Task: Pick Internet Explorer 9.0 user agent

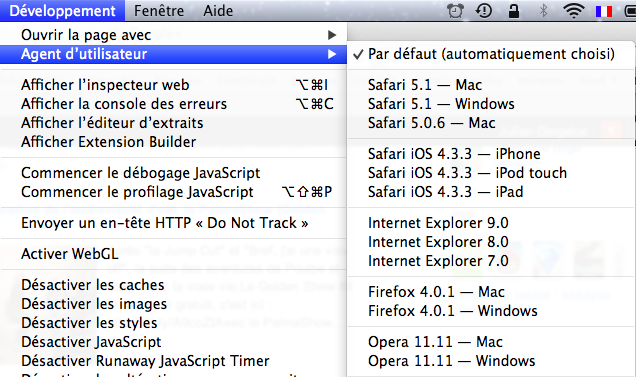Action: coord(491,223)
